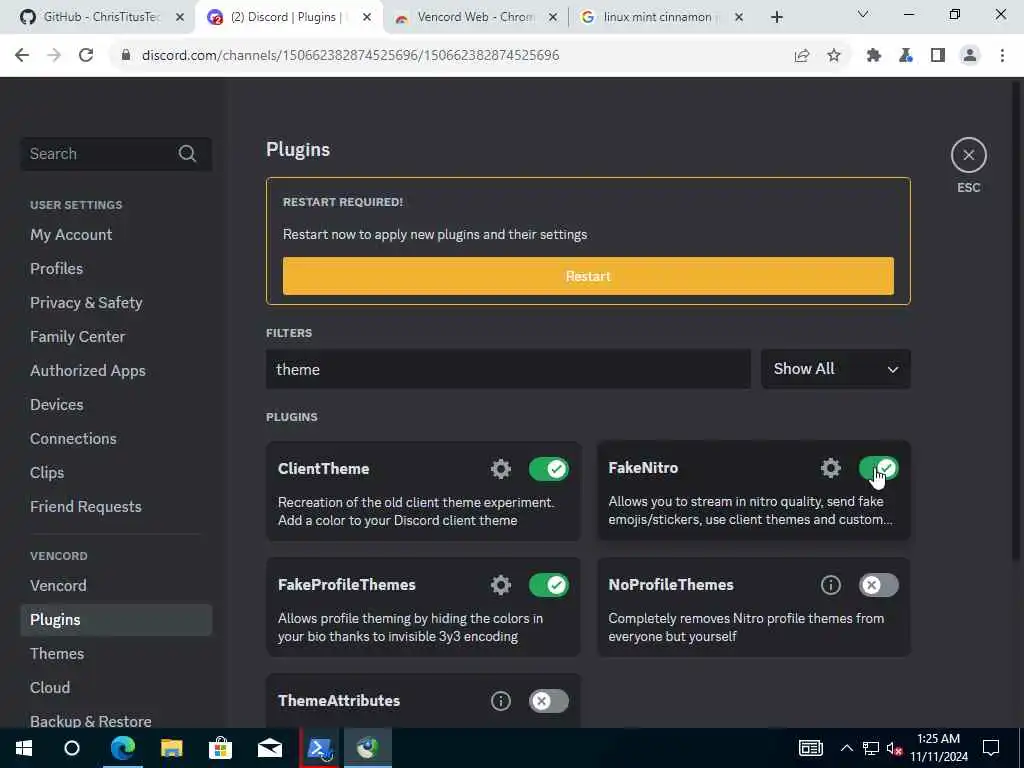Open Profiles settings
The height and width of the screenshot is (768, 1024).
pos(57,268)
